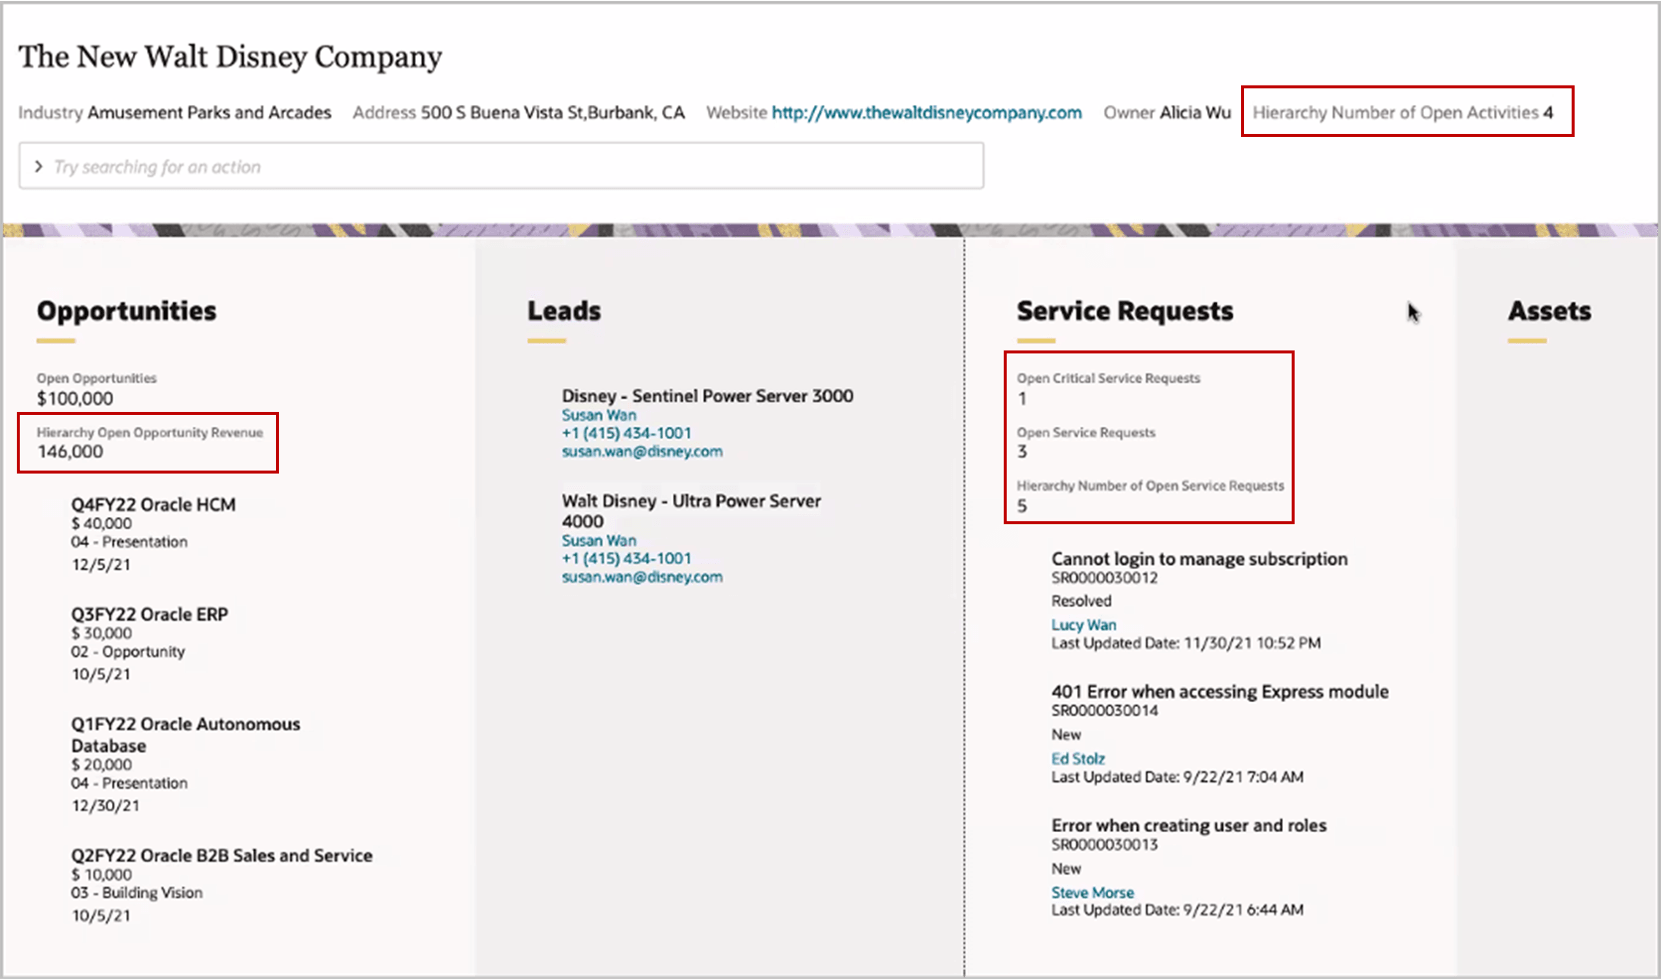The image size is (1661, 979).
Task: Open 'Error when creating user and roles' request
Action: tap(1189, 826)
